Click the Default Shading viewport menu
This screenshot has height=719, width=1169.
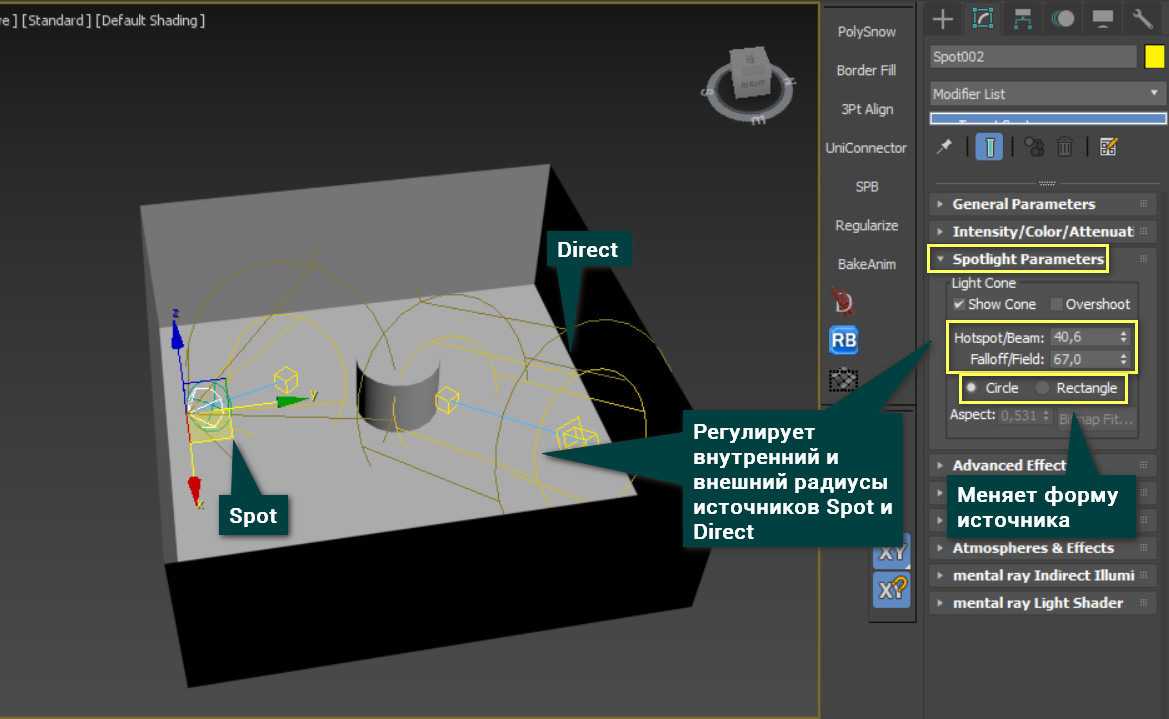[x=151, y=20]
